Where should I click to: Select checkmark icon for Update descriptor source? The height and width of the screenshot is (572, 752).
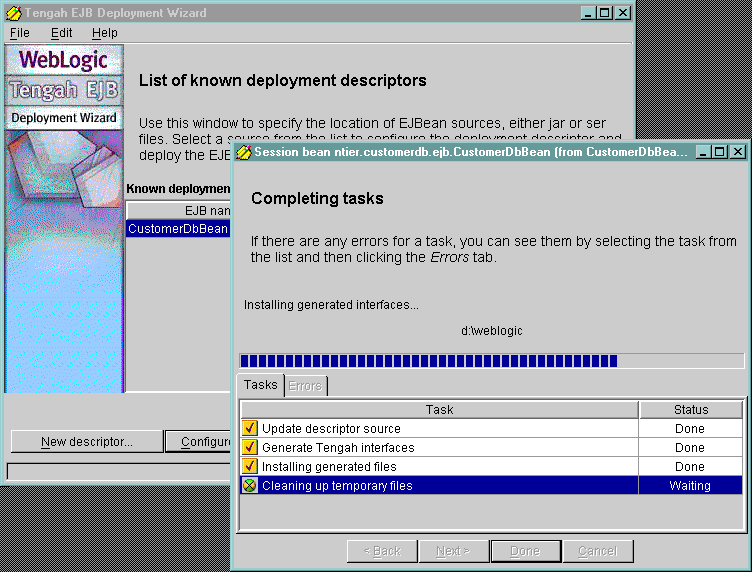click(x=249, y=428)
